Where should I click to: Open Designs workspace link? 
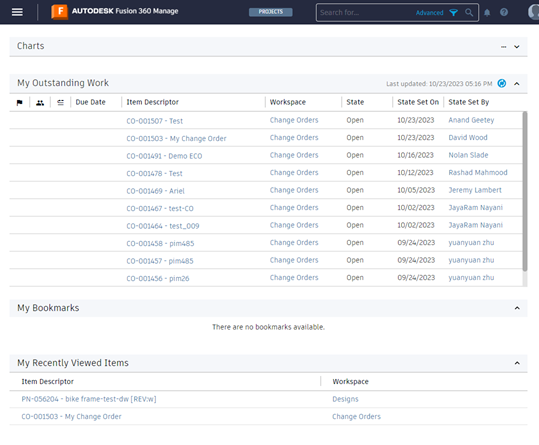[x=345, y=399]
